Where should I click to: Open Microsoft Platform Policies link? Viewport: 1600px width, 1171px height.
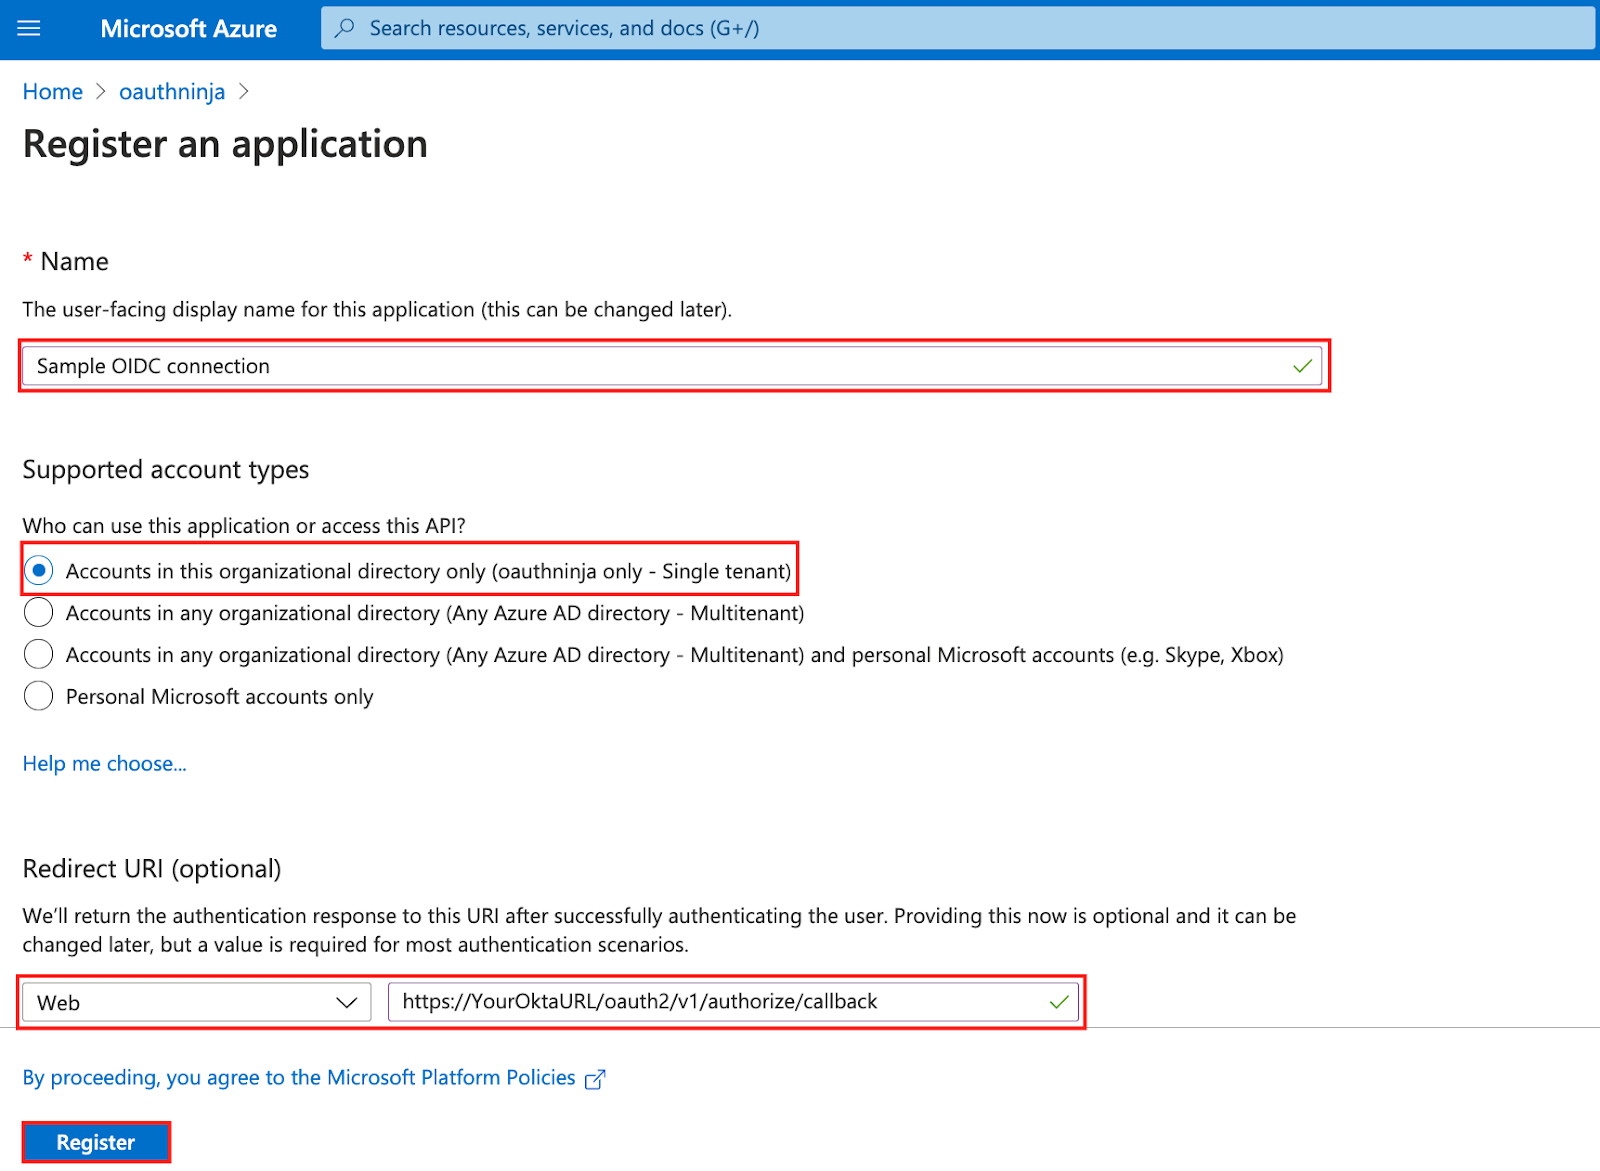point(299,1078)
